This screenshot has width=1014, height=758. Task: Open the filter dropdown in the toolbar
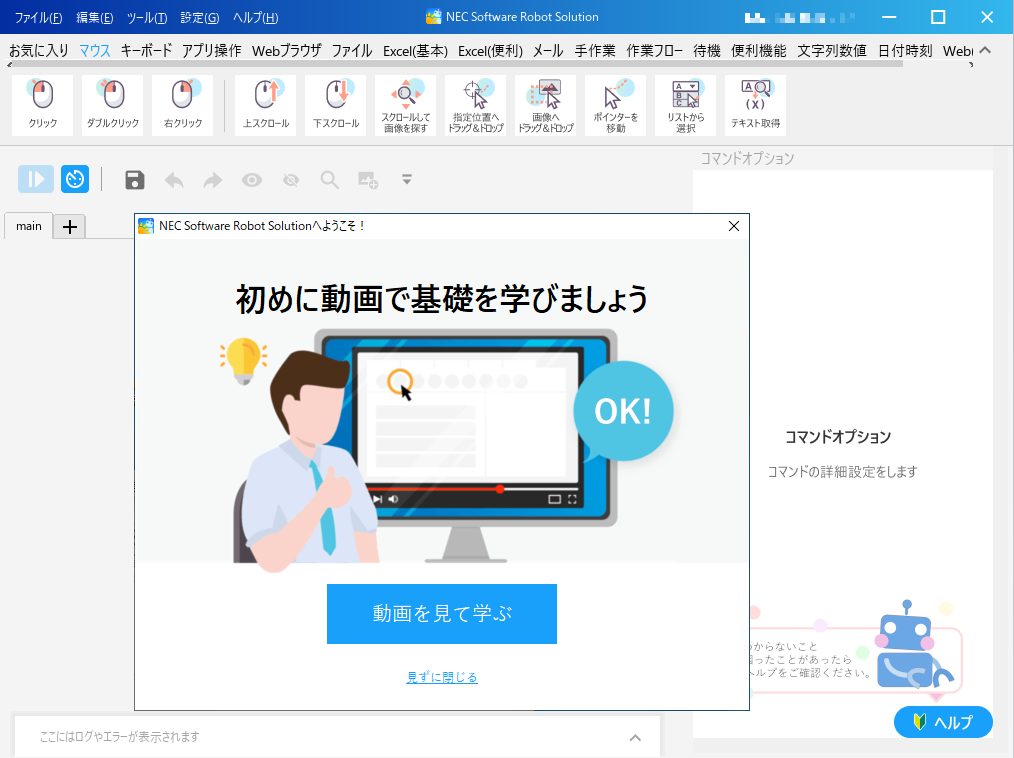[x=407, y=179]
